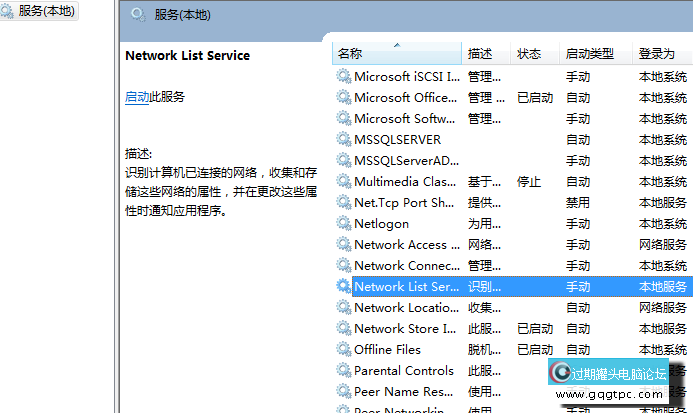The height and width of the screenshot is (413, 693).
Task: Click gear icon beside left tree 服务(本地)
Action: point(7,11)
